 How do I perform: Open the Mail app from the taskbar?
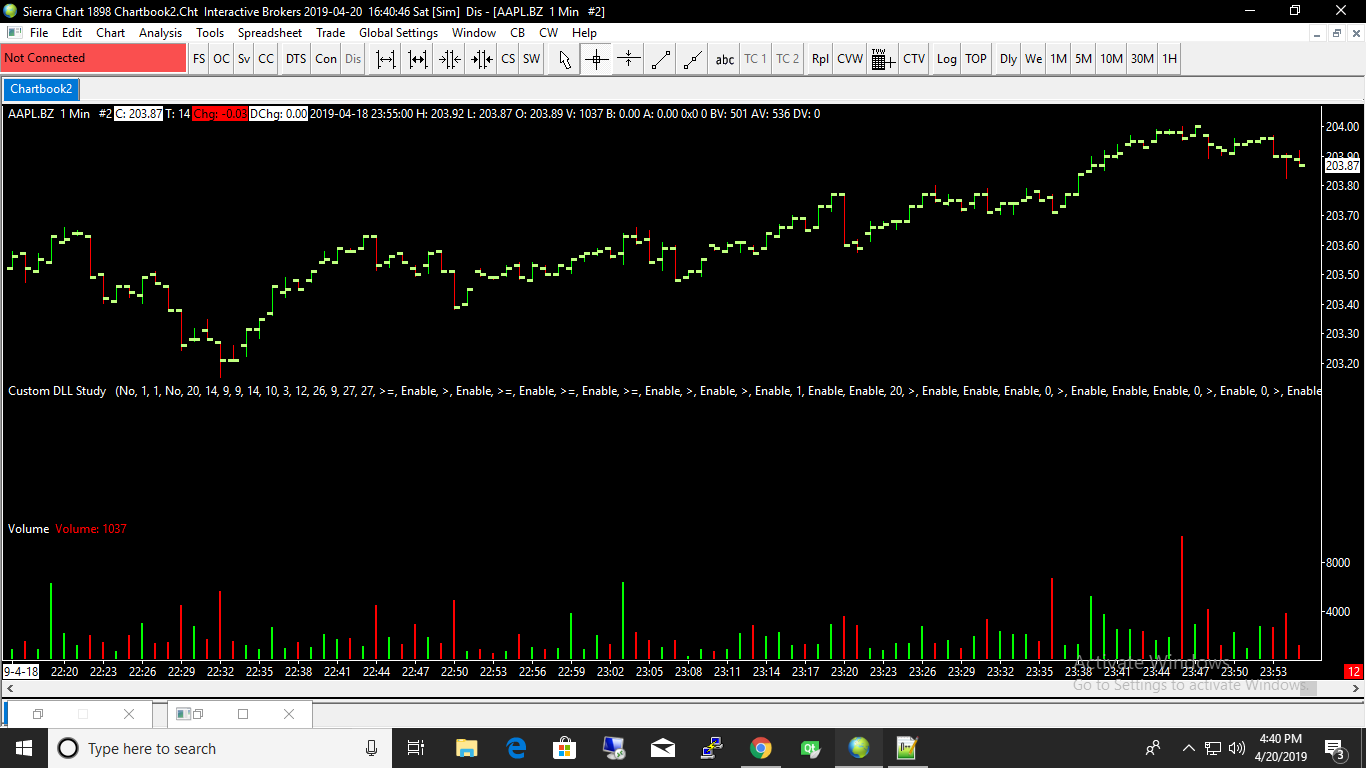663,748
